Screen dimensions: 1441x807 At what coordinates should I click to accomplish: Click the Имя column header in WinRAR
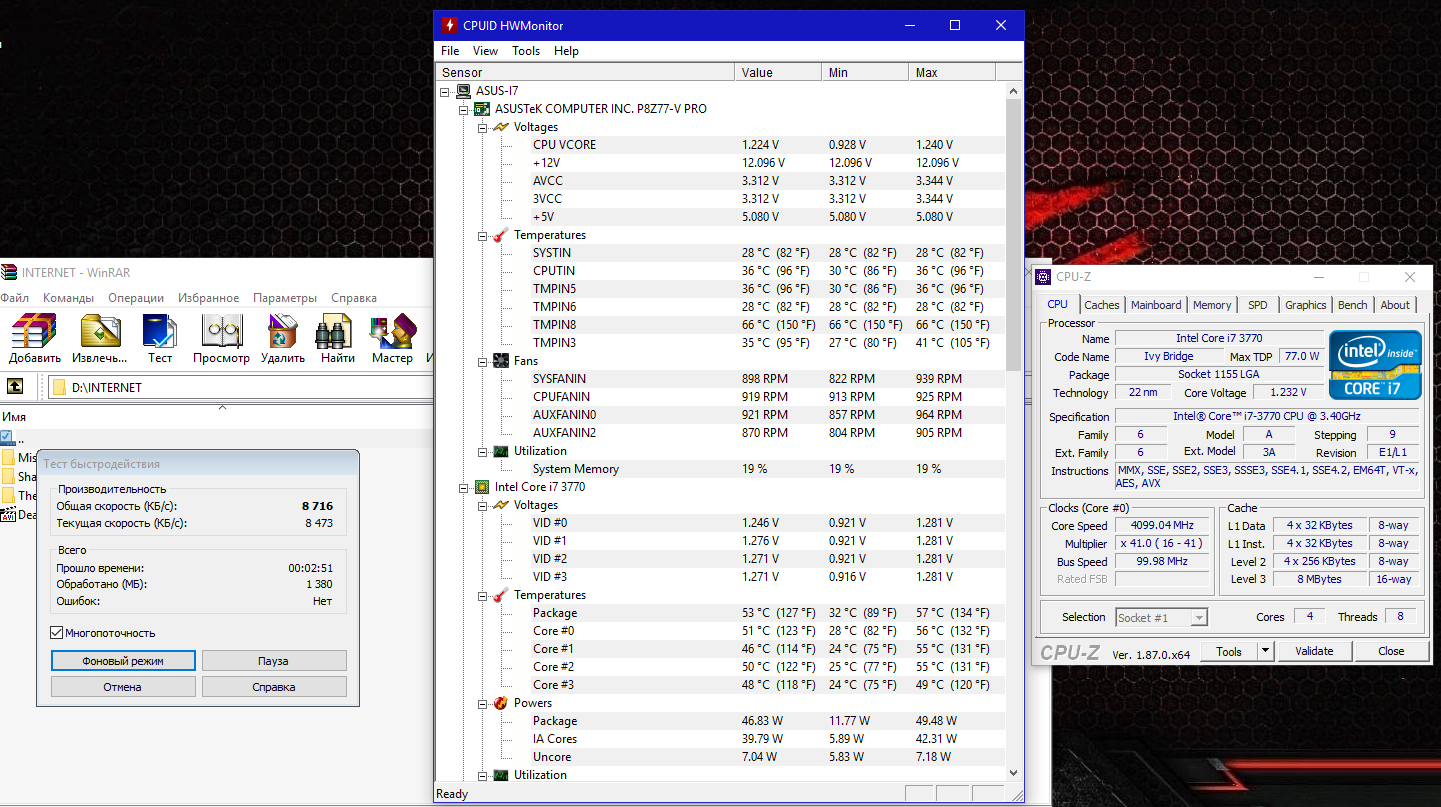click(x=216, y=417)
